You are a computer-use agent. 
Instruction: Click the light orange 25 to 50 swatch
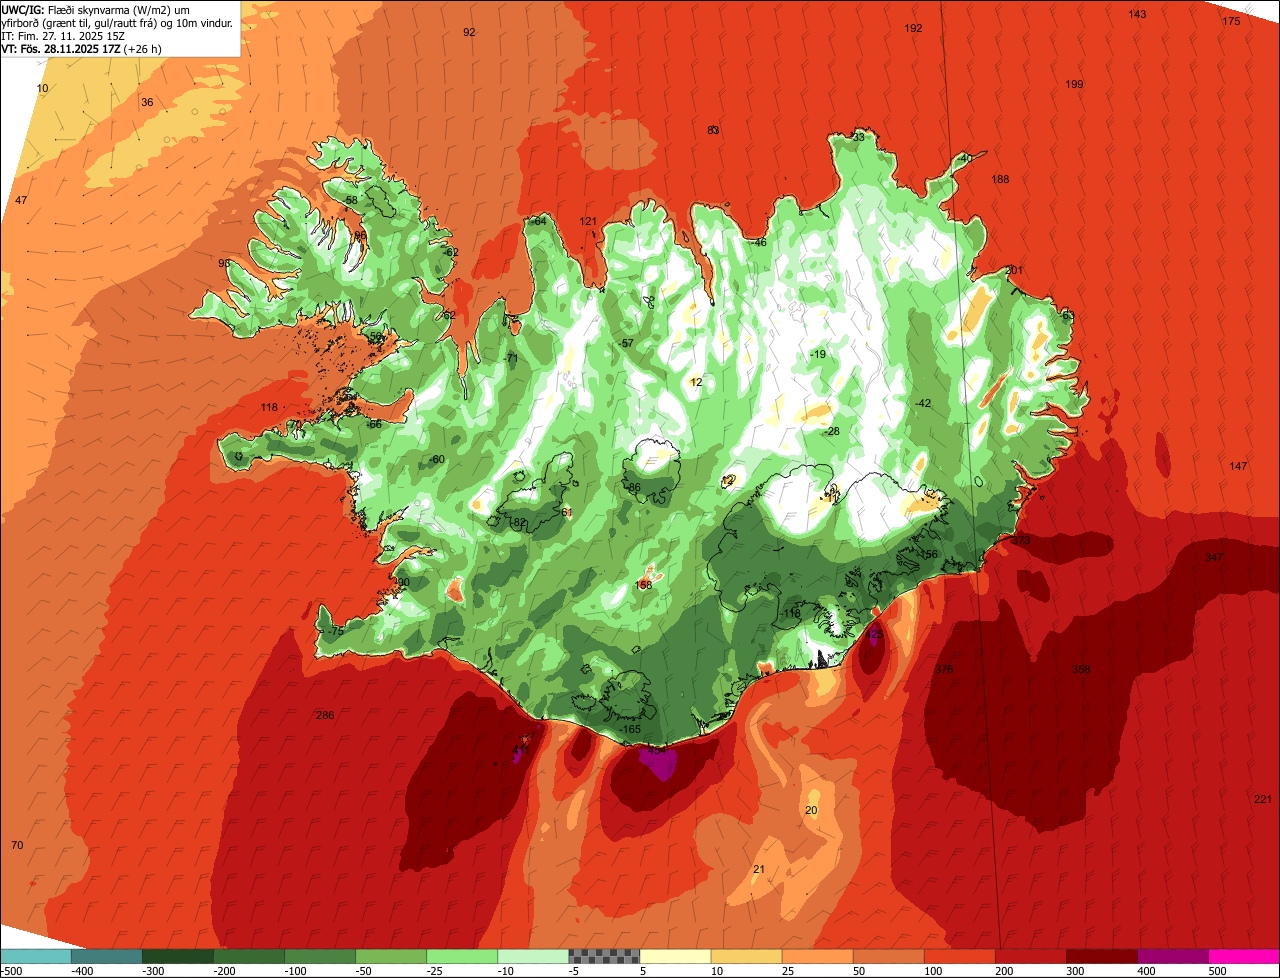[817, 955]
